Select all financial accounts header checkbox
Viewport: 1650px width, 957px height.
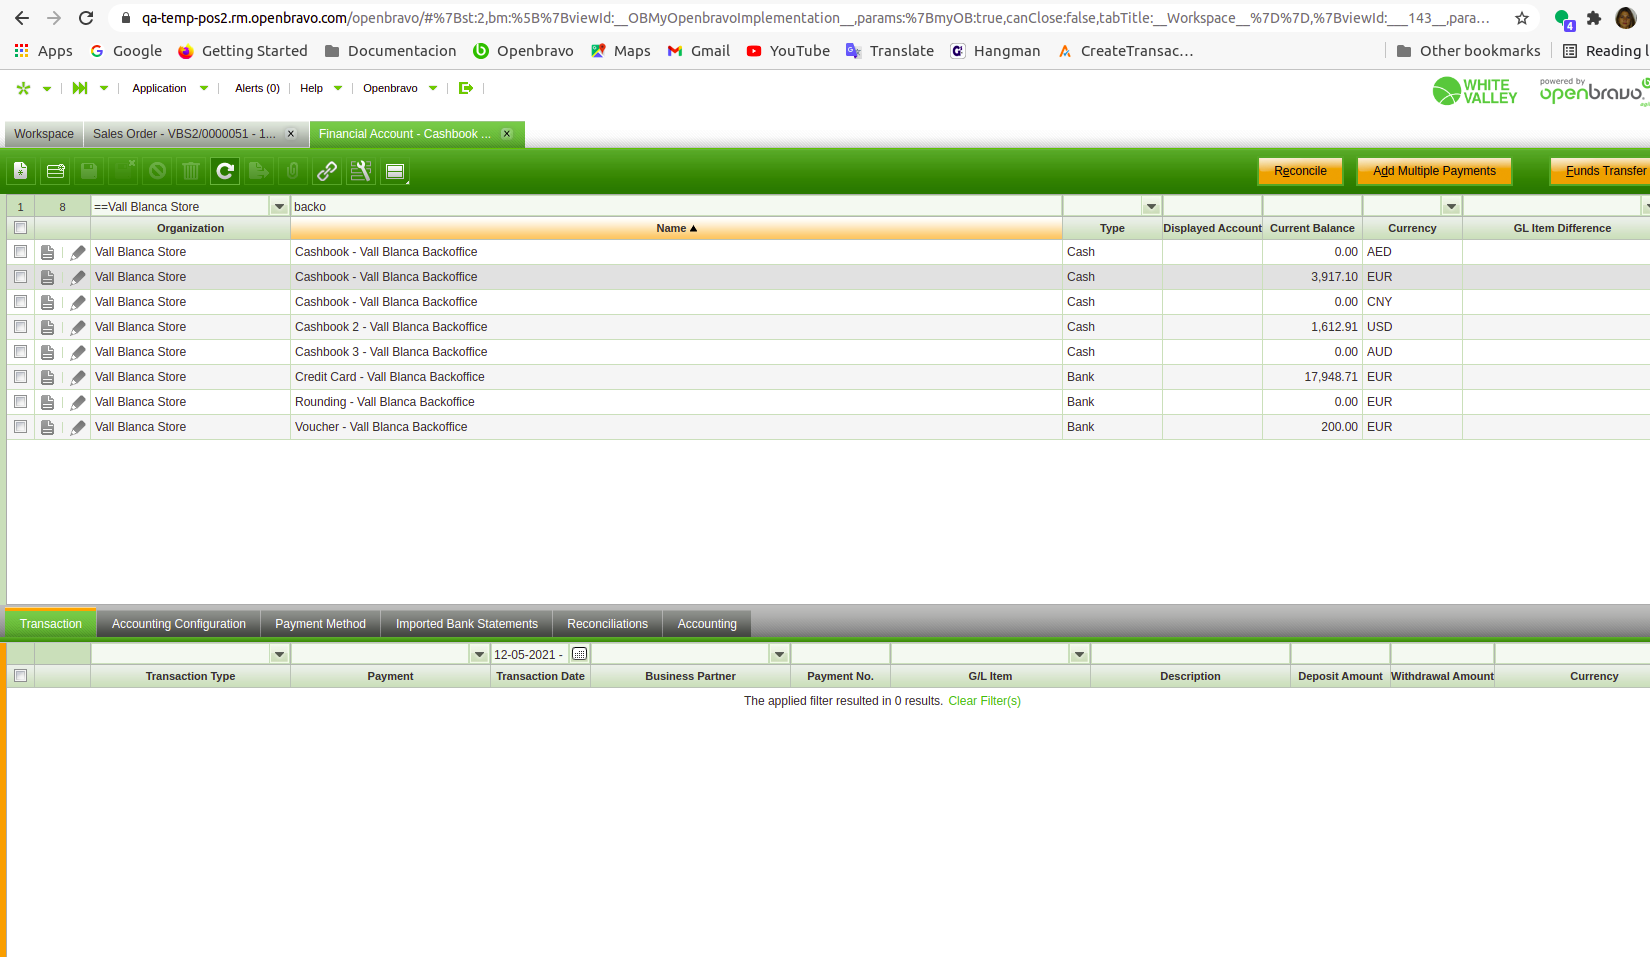(20, 228)
